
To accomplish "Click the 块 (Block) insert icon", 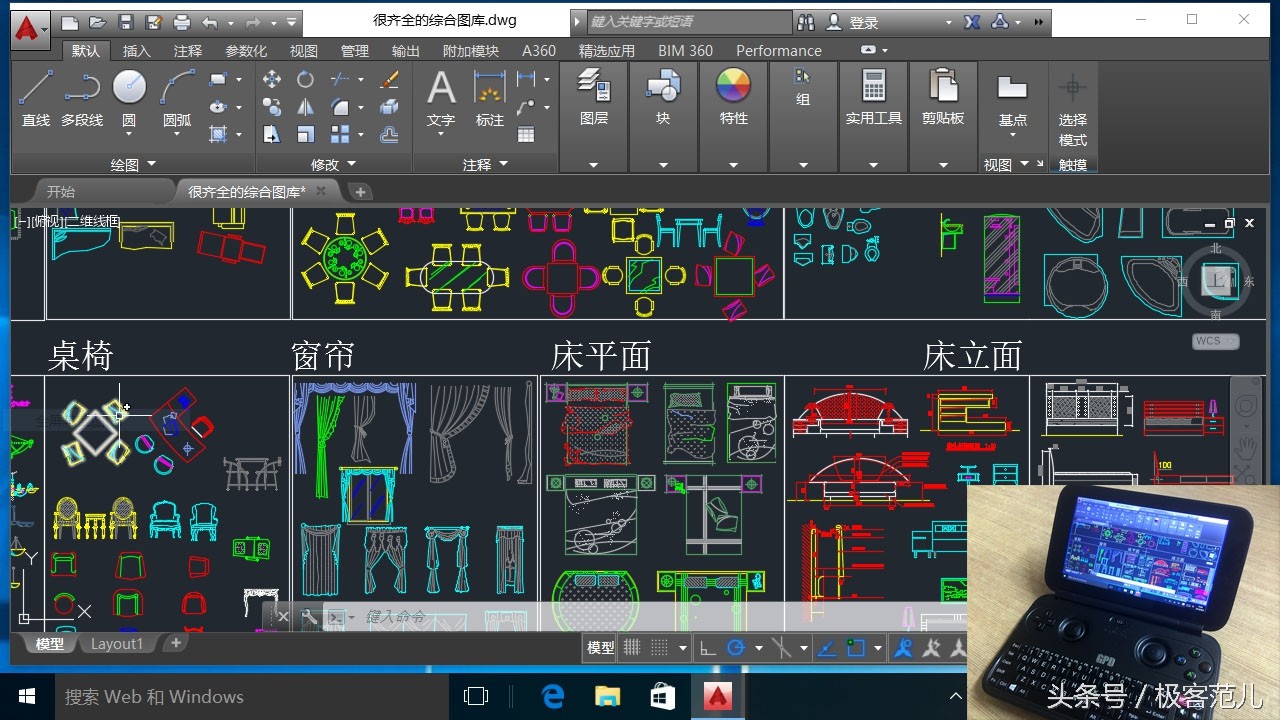I will point(663,87).
